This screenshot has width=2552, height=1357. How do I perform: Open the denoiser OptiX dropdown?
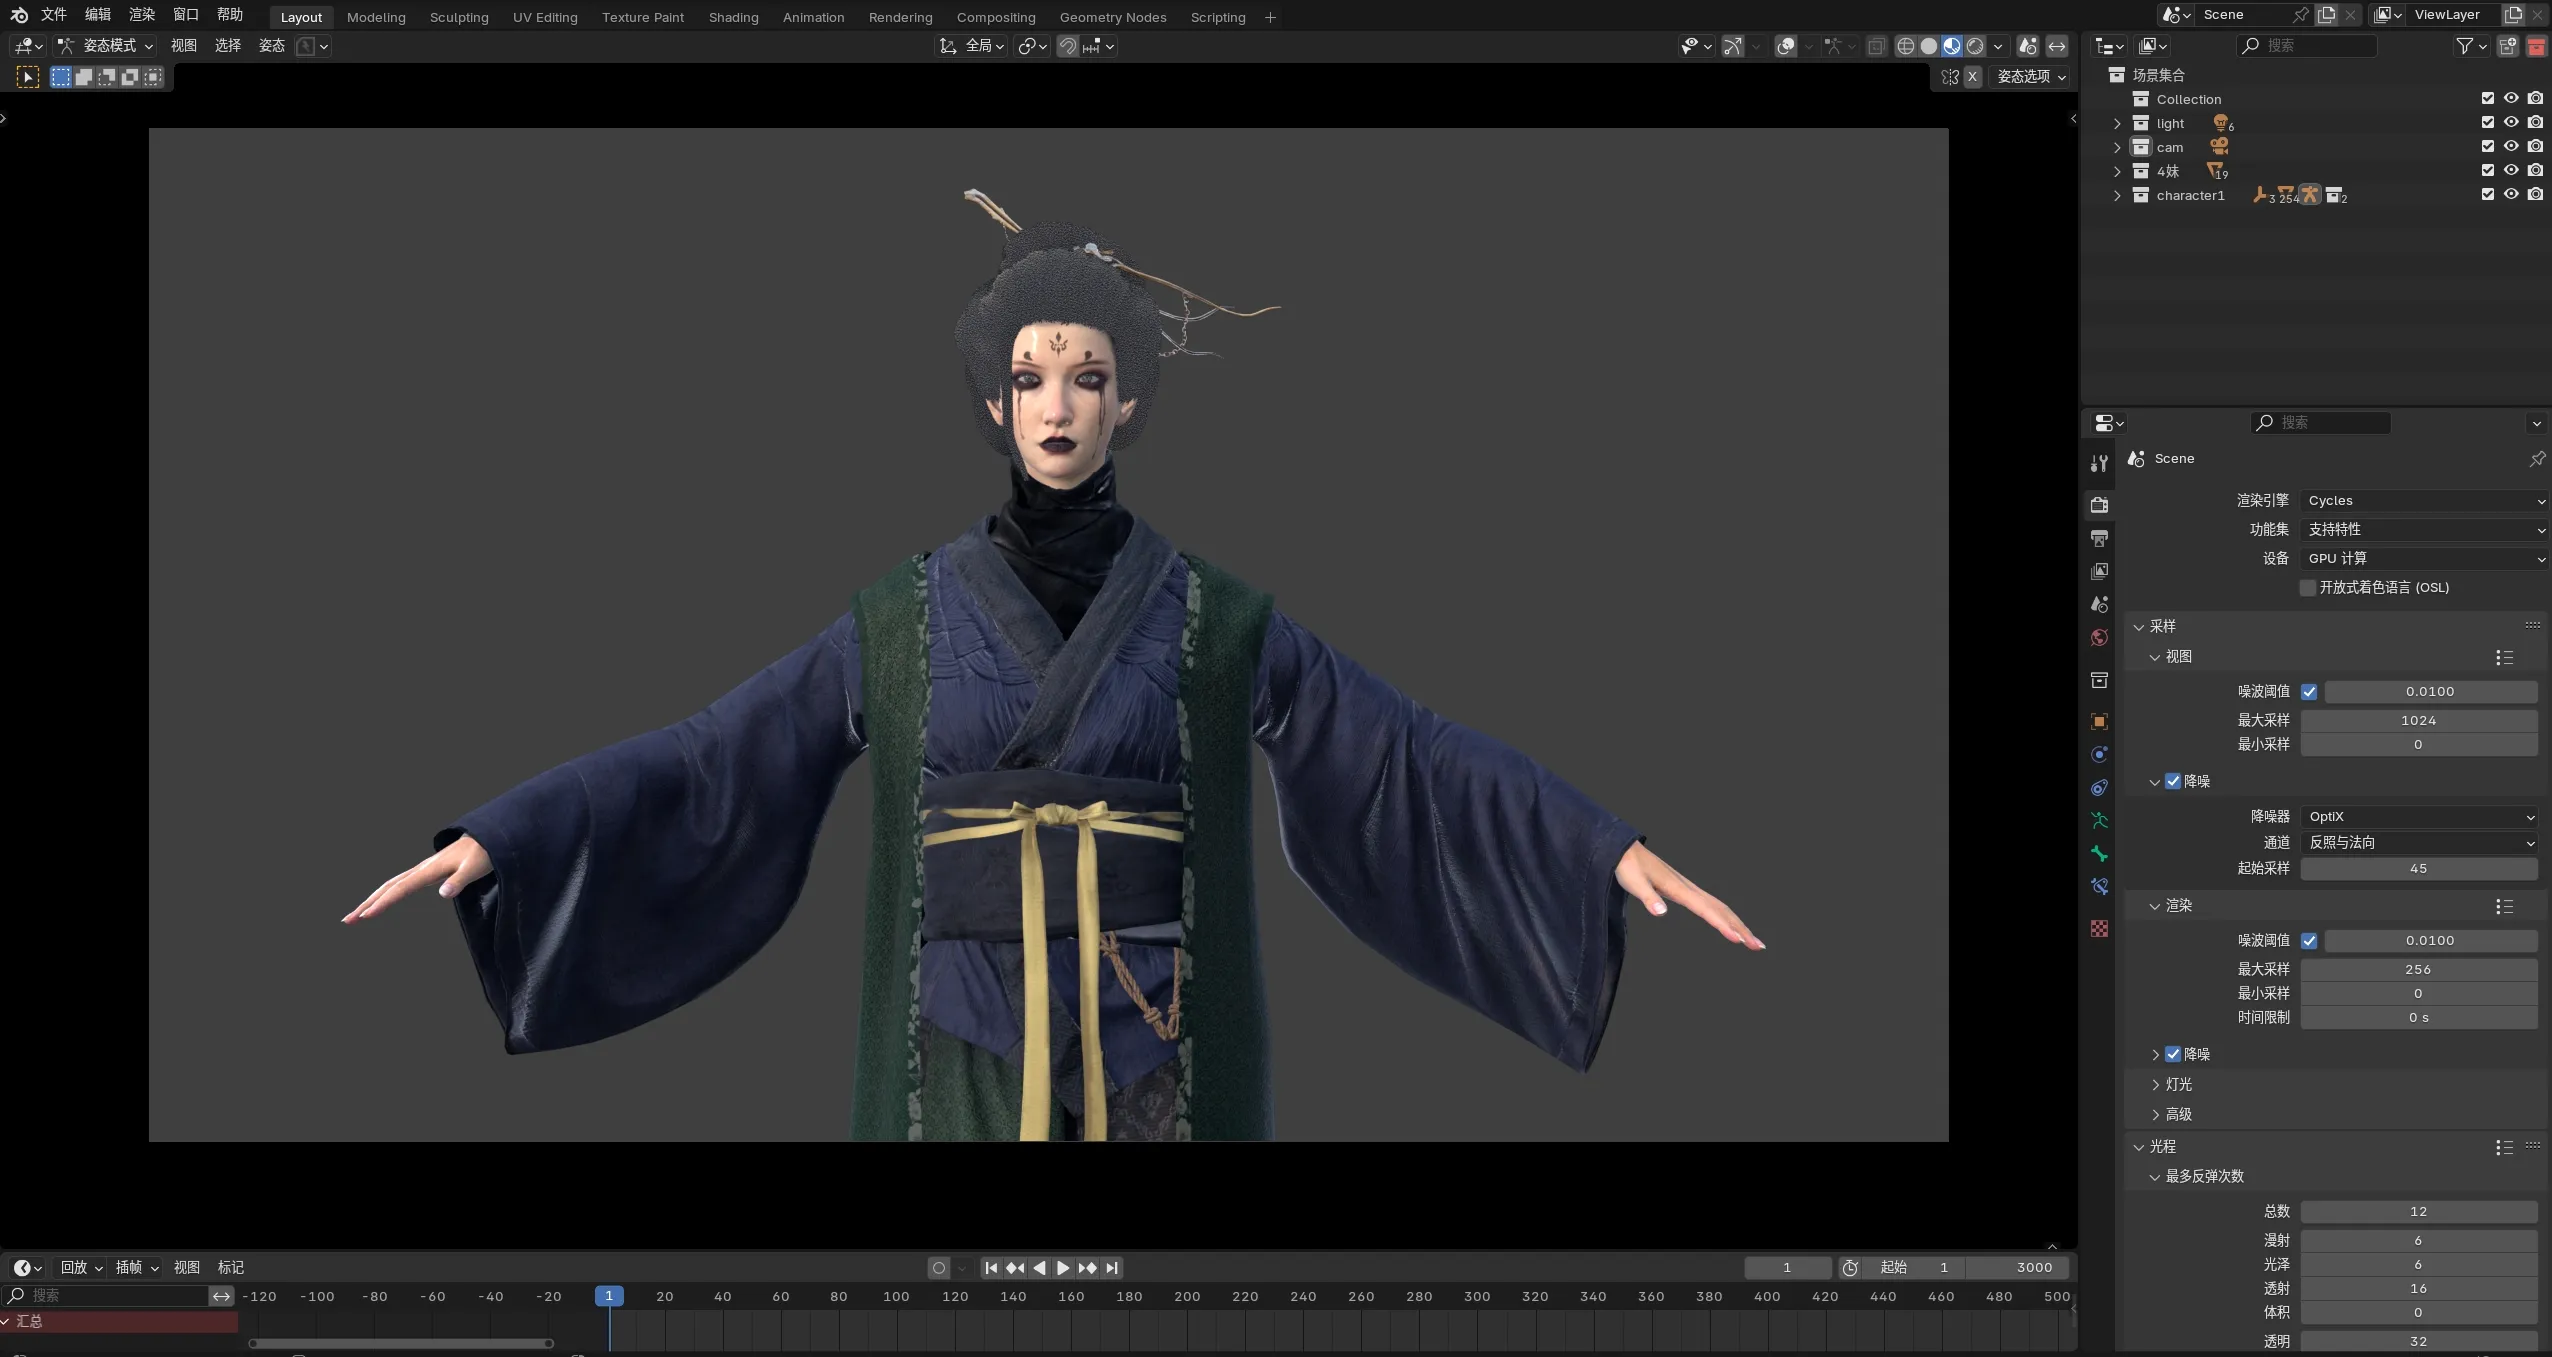coord(2419,817)
